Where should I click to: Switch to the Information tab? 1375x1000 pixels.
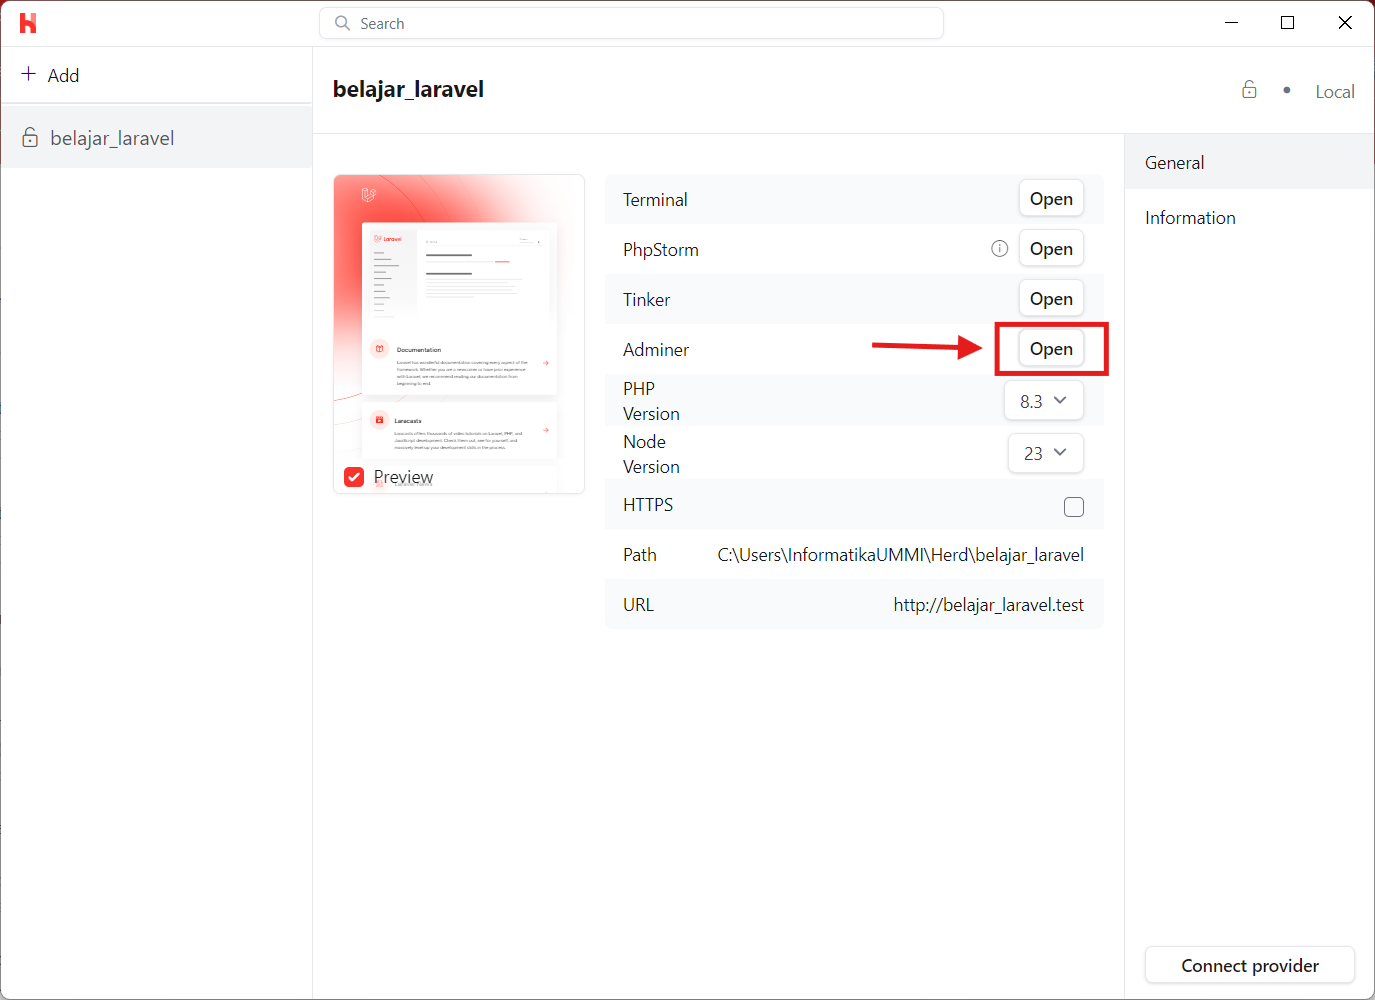click(x=1190, y=217)
